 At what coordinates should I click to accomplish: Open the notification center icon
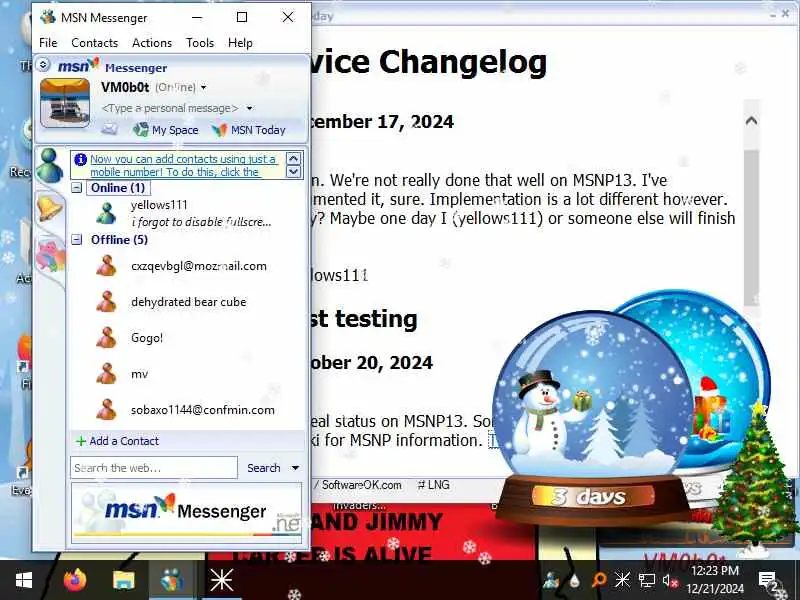(768, 581)
